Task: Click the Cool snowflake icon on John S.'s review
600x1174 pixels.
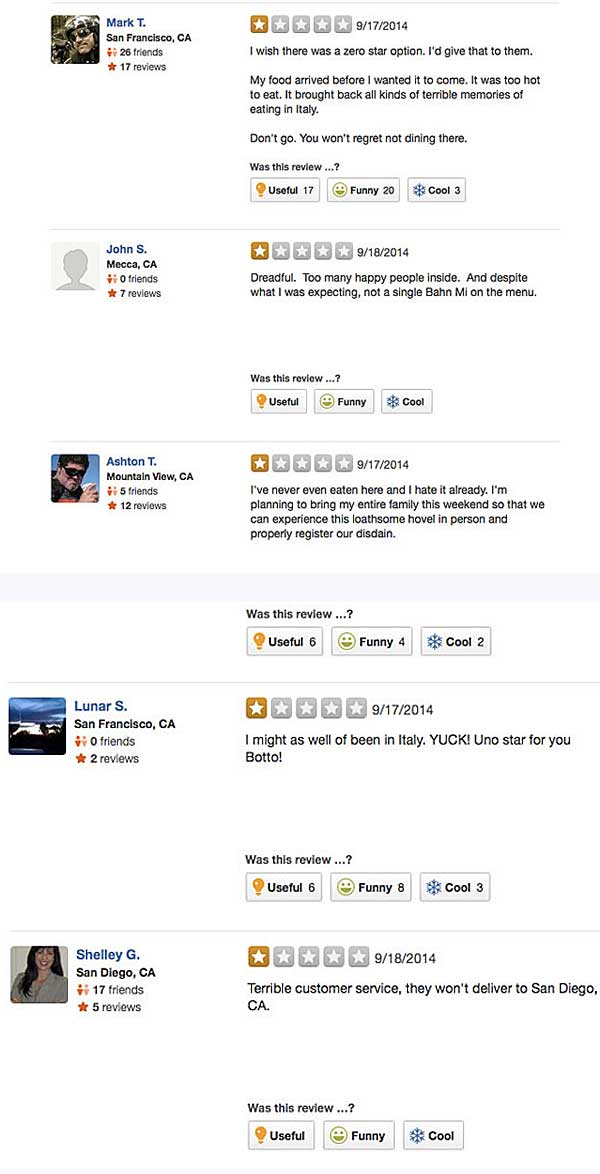Action: tap(395, 401)
